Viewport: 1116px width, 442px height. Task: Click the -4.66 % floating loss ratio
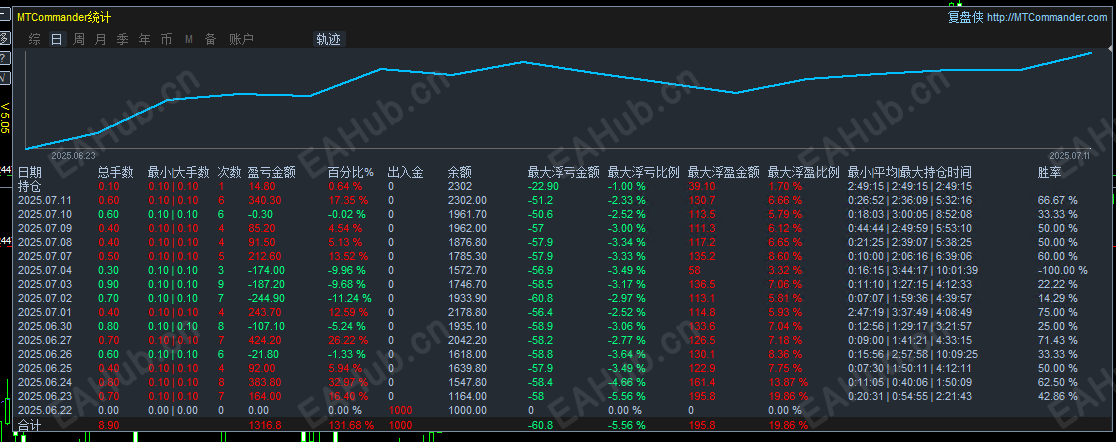[x=626, y=383]
